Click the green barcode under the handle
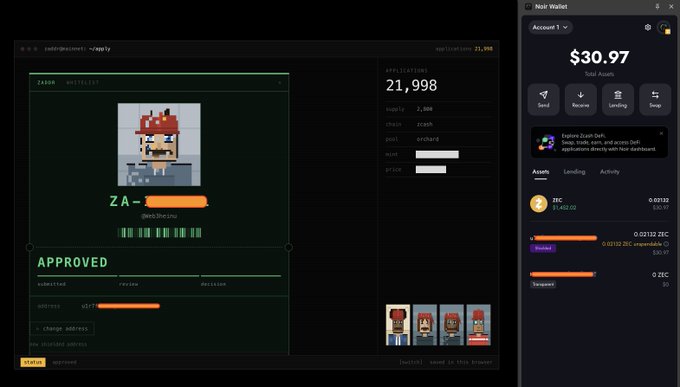Screen dimensions: 680x387 [160, 233]
